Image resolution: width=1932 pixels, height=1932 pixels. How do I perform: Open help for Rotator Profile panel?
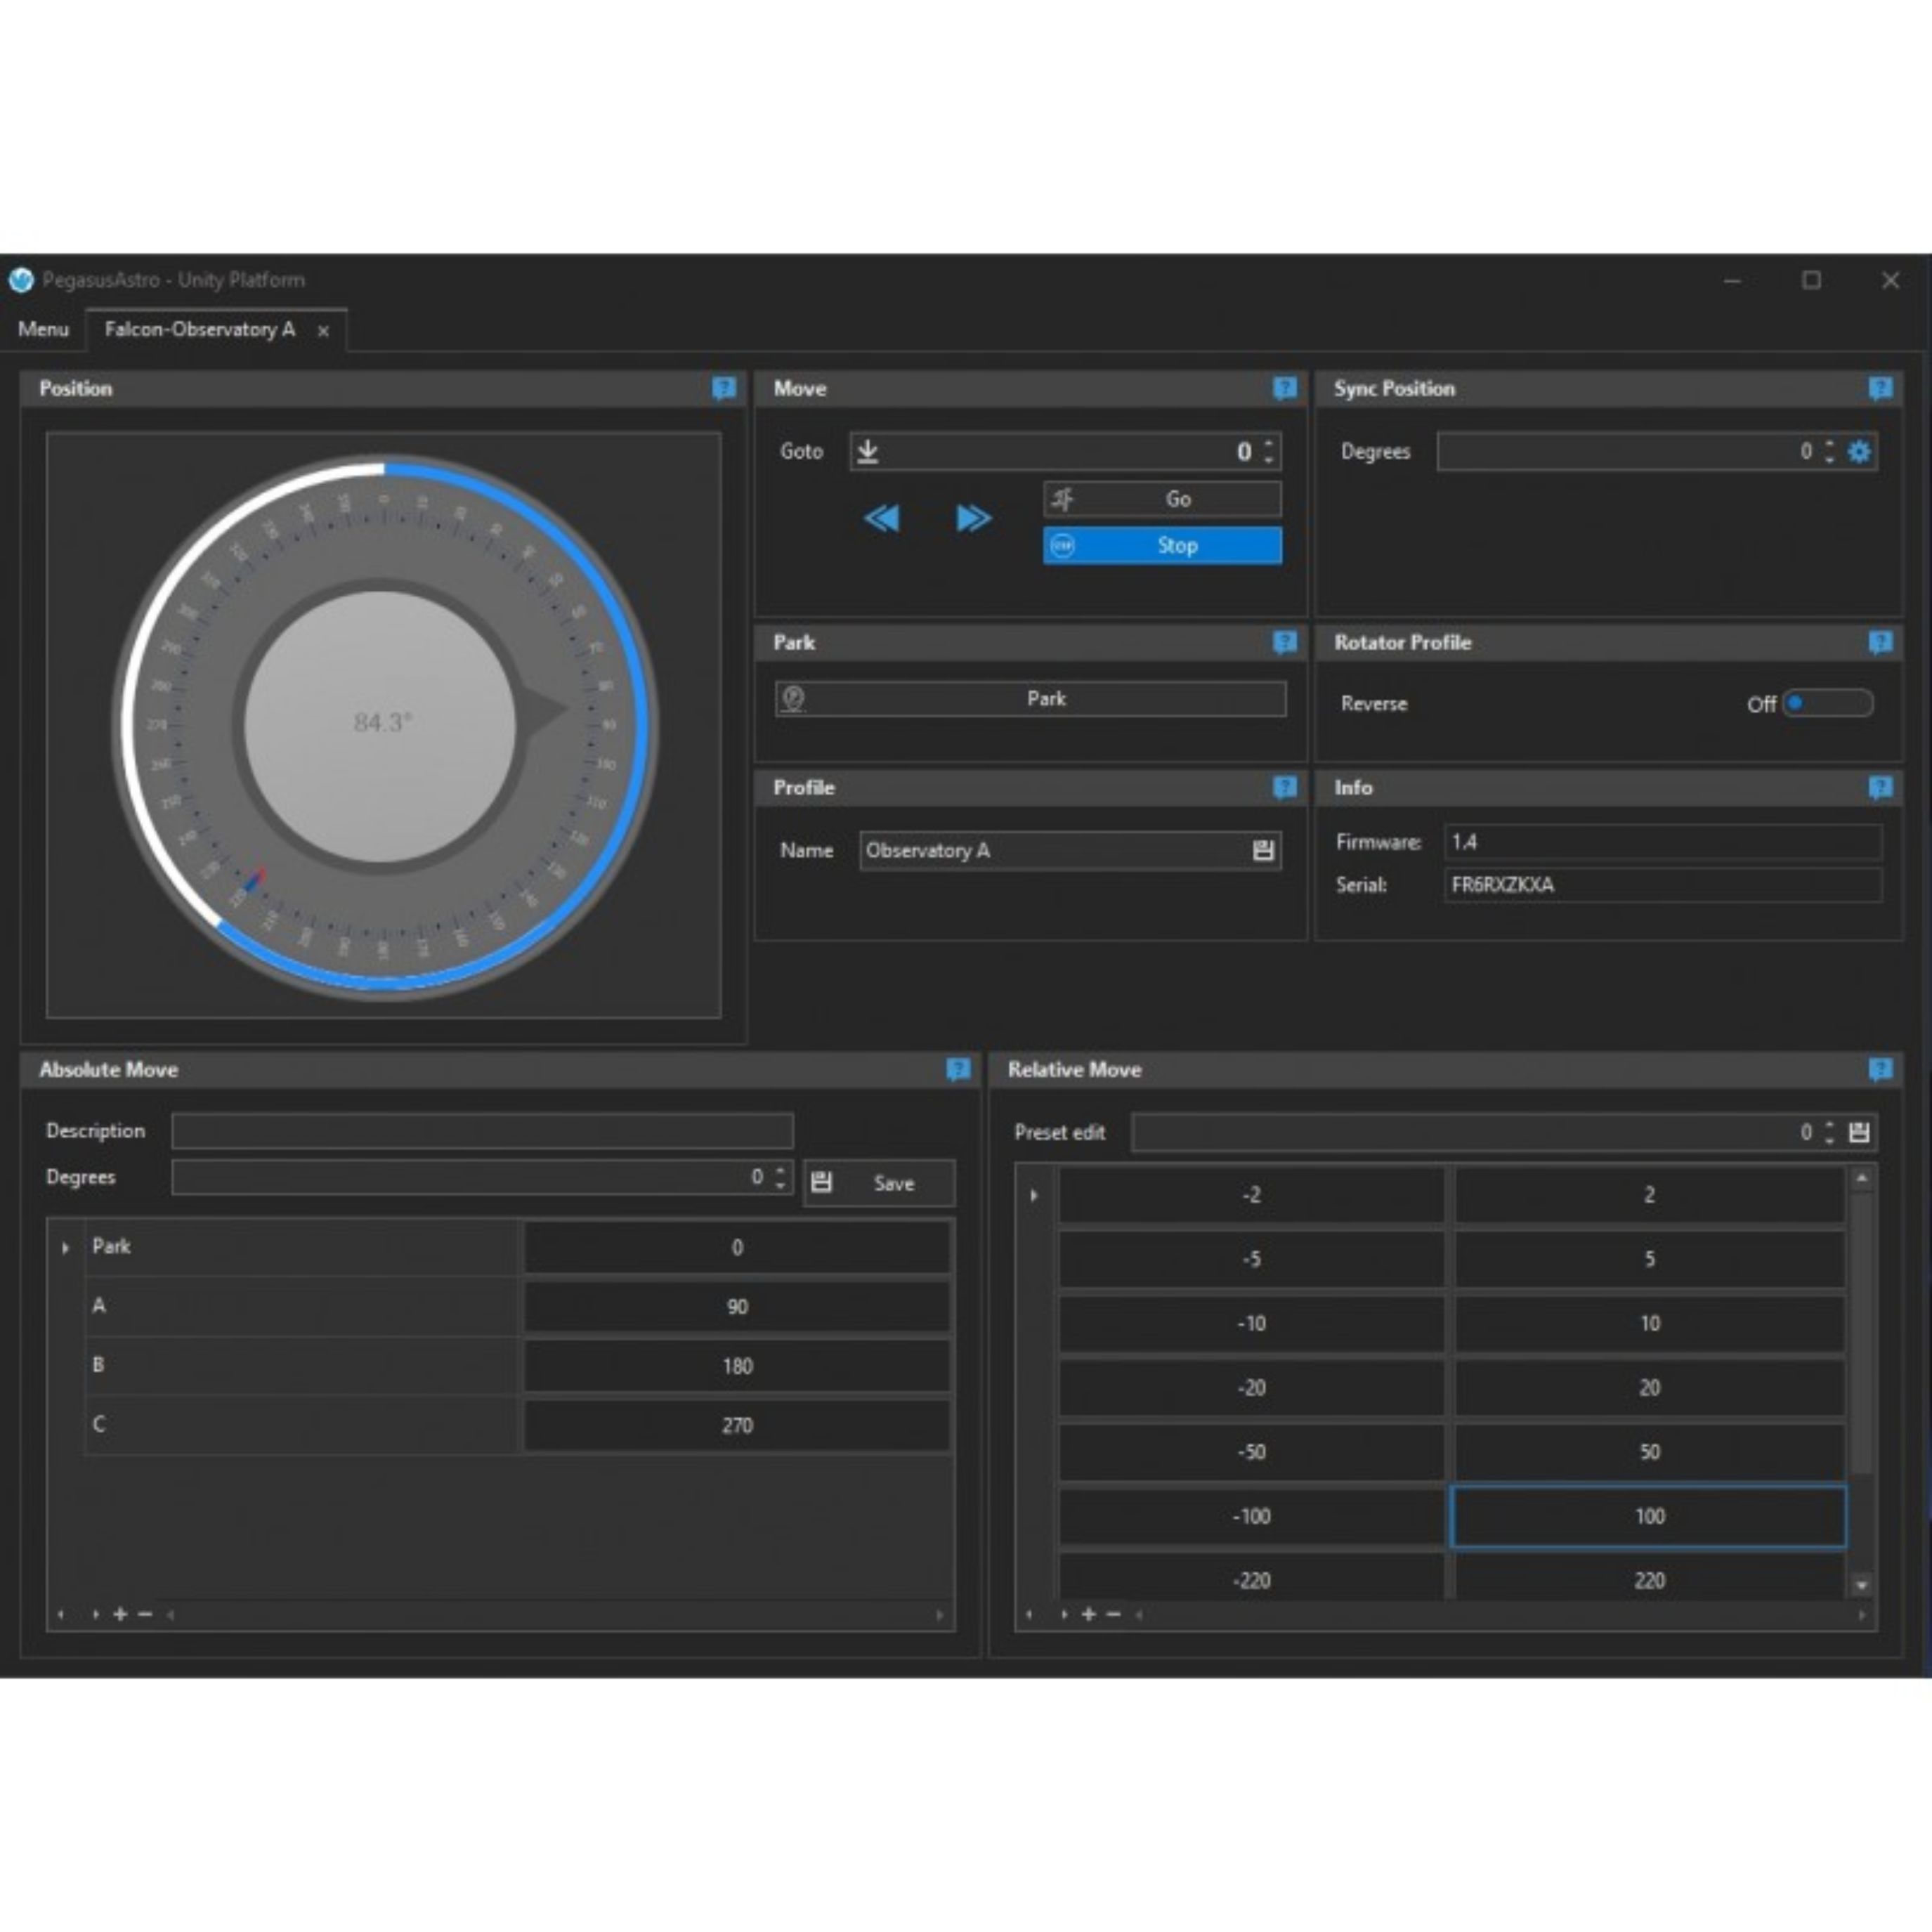tap(1880, 642)
